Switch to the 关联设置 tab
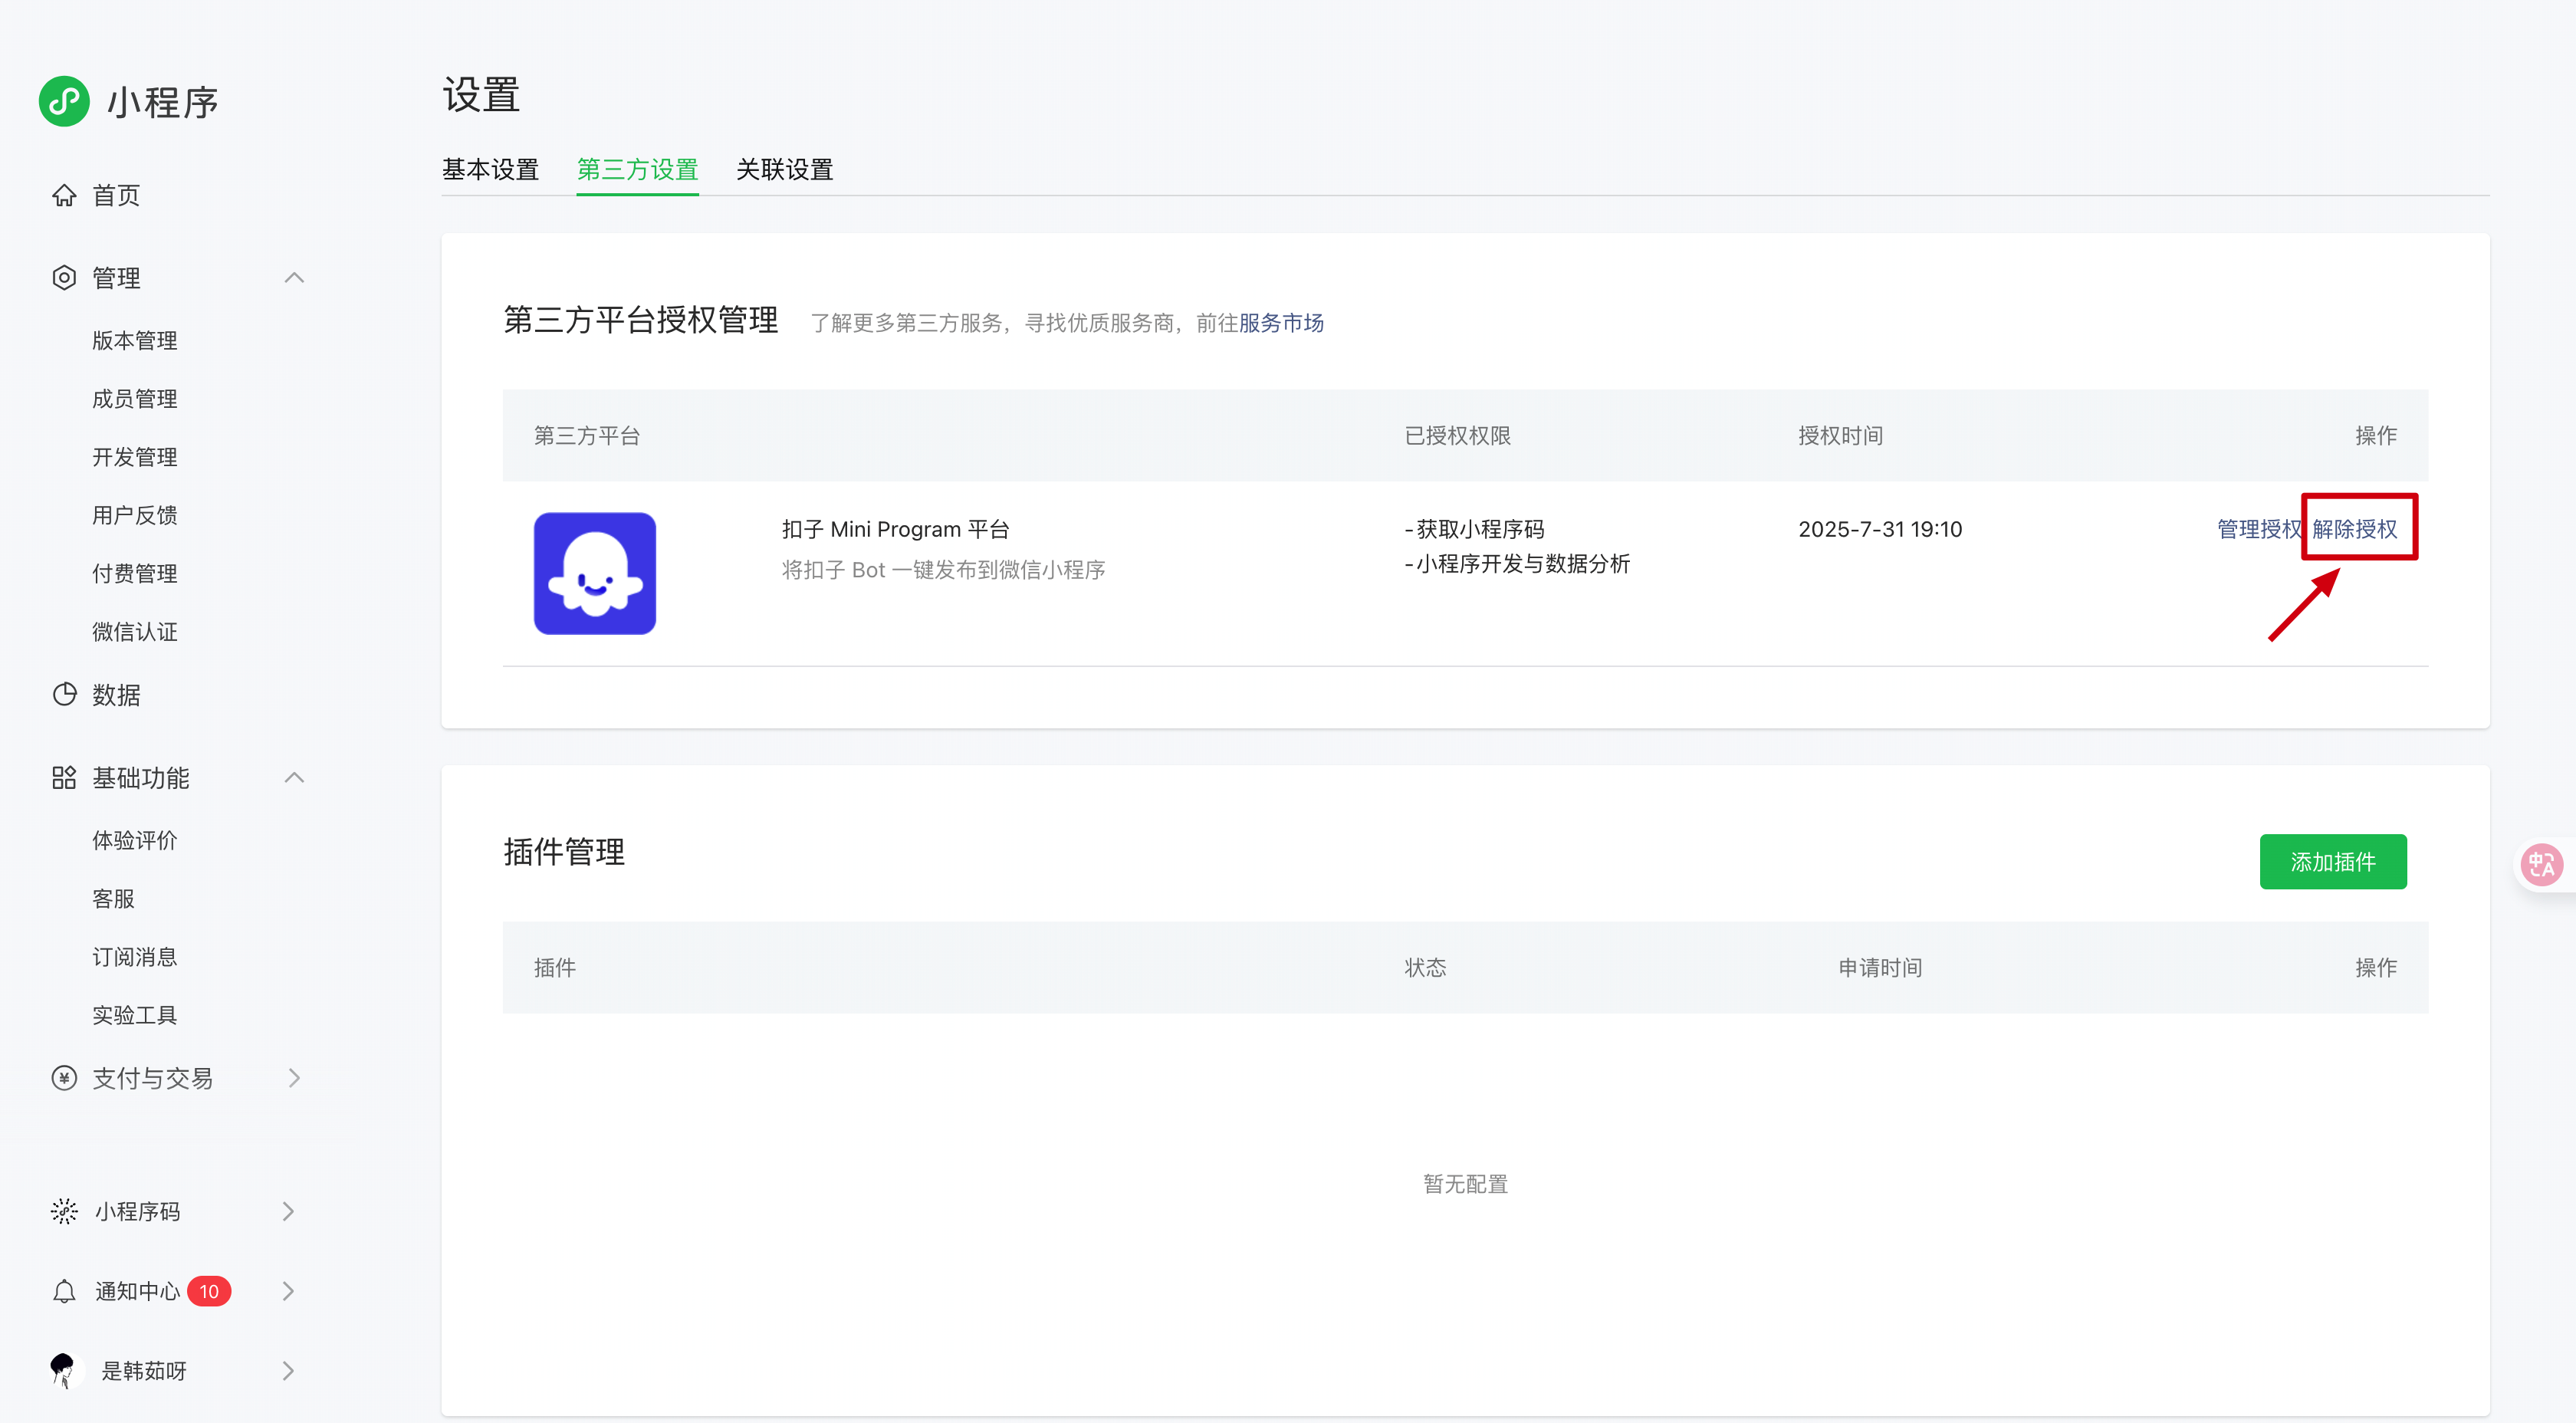The height and width of the screenshot is (1423, 2576). coord(784,169)
